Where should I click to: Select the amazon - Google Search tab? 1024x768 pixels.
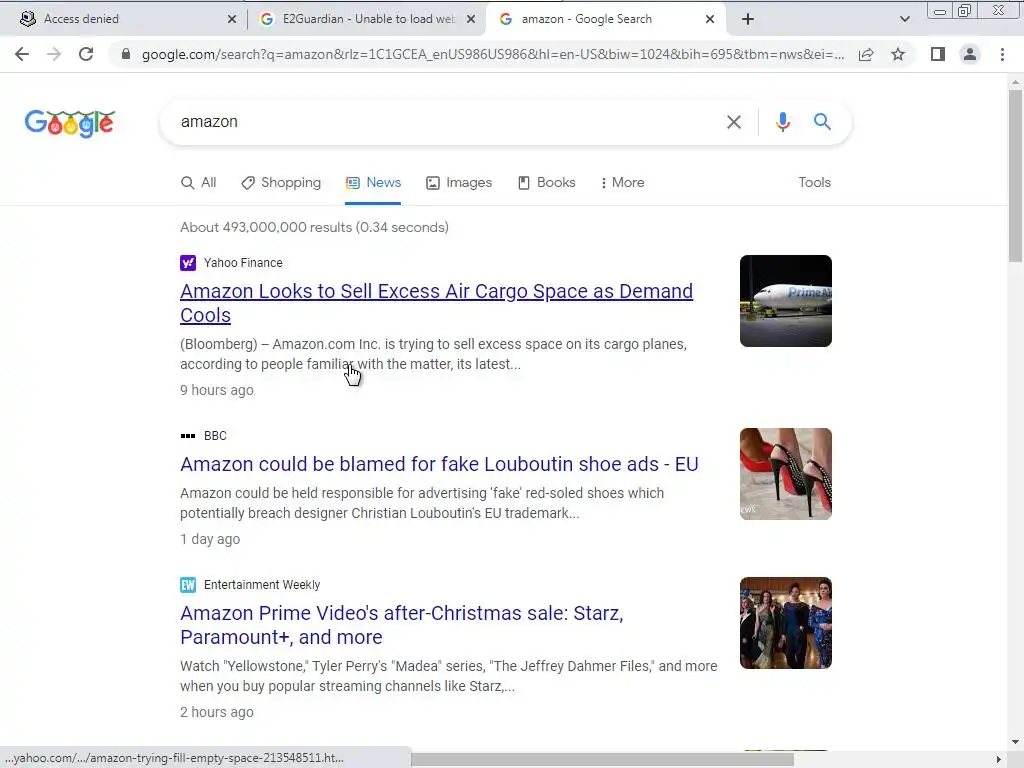[x=605, y=19]
